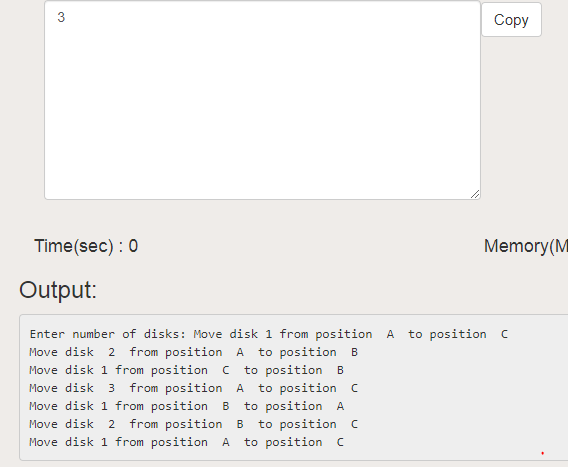The height and width of the screenshot is (467, 568).
Task: Click the line moving disk 1 from C to B
Action: tap(186, 370)
